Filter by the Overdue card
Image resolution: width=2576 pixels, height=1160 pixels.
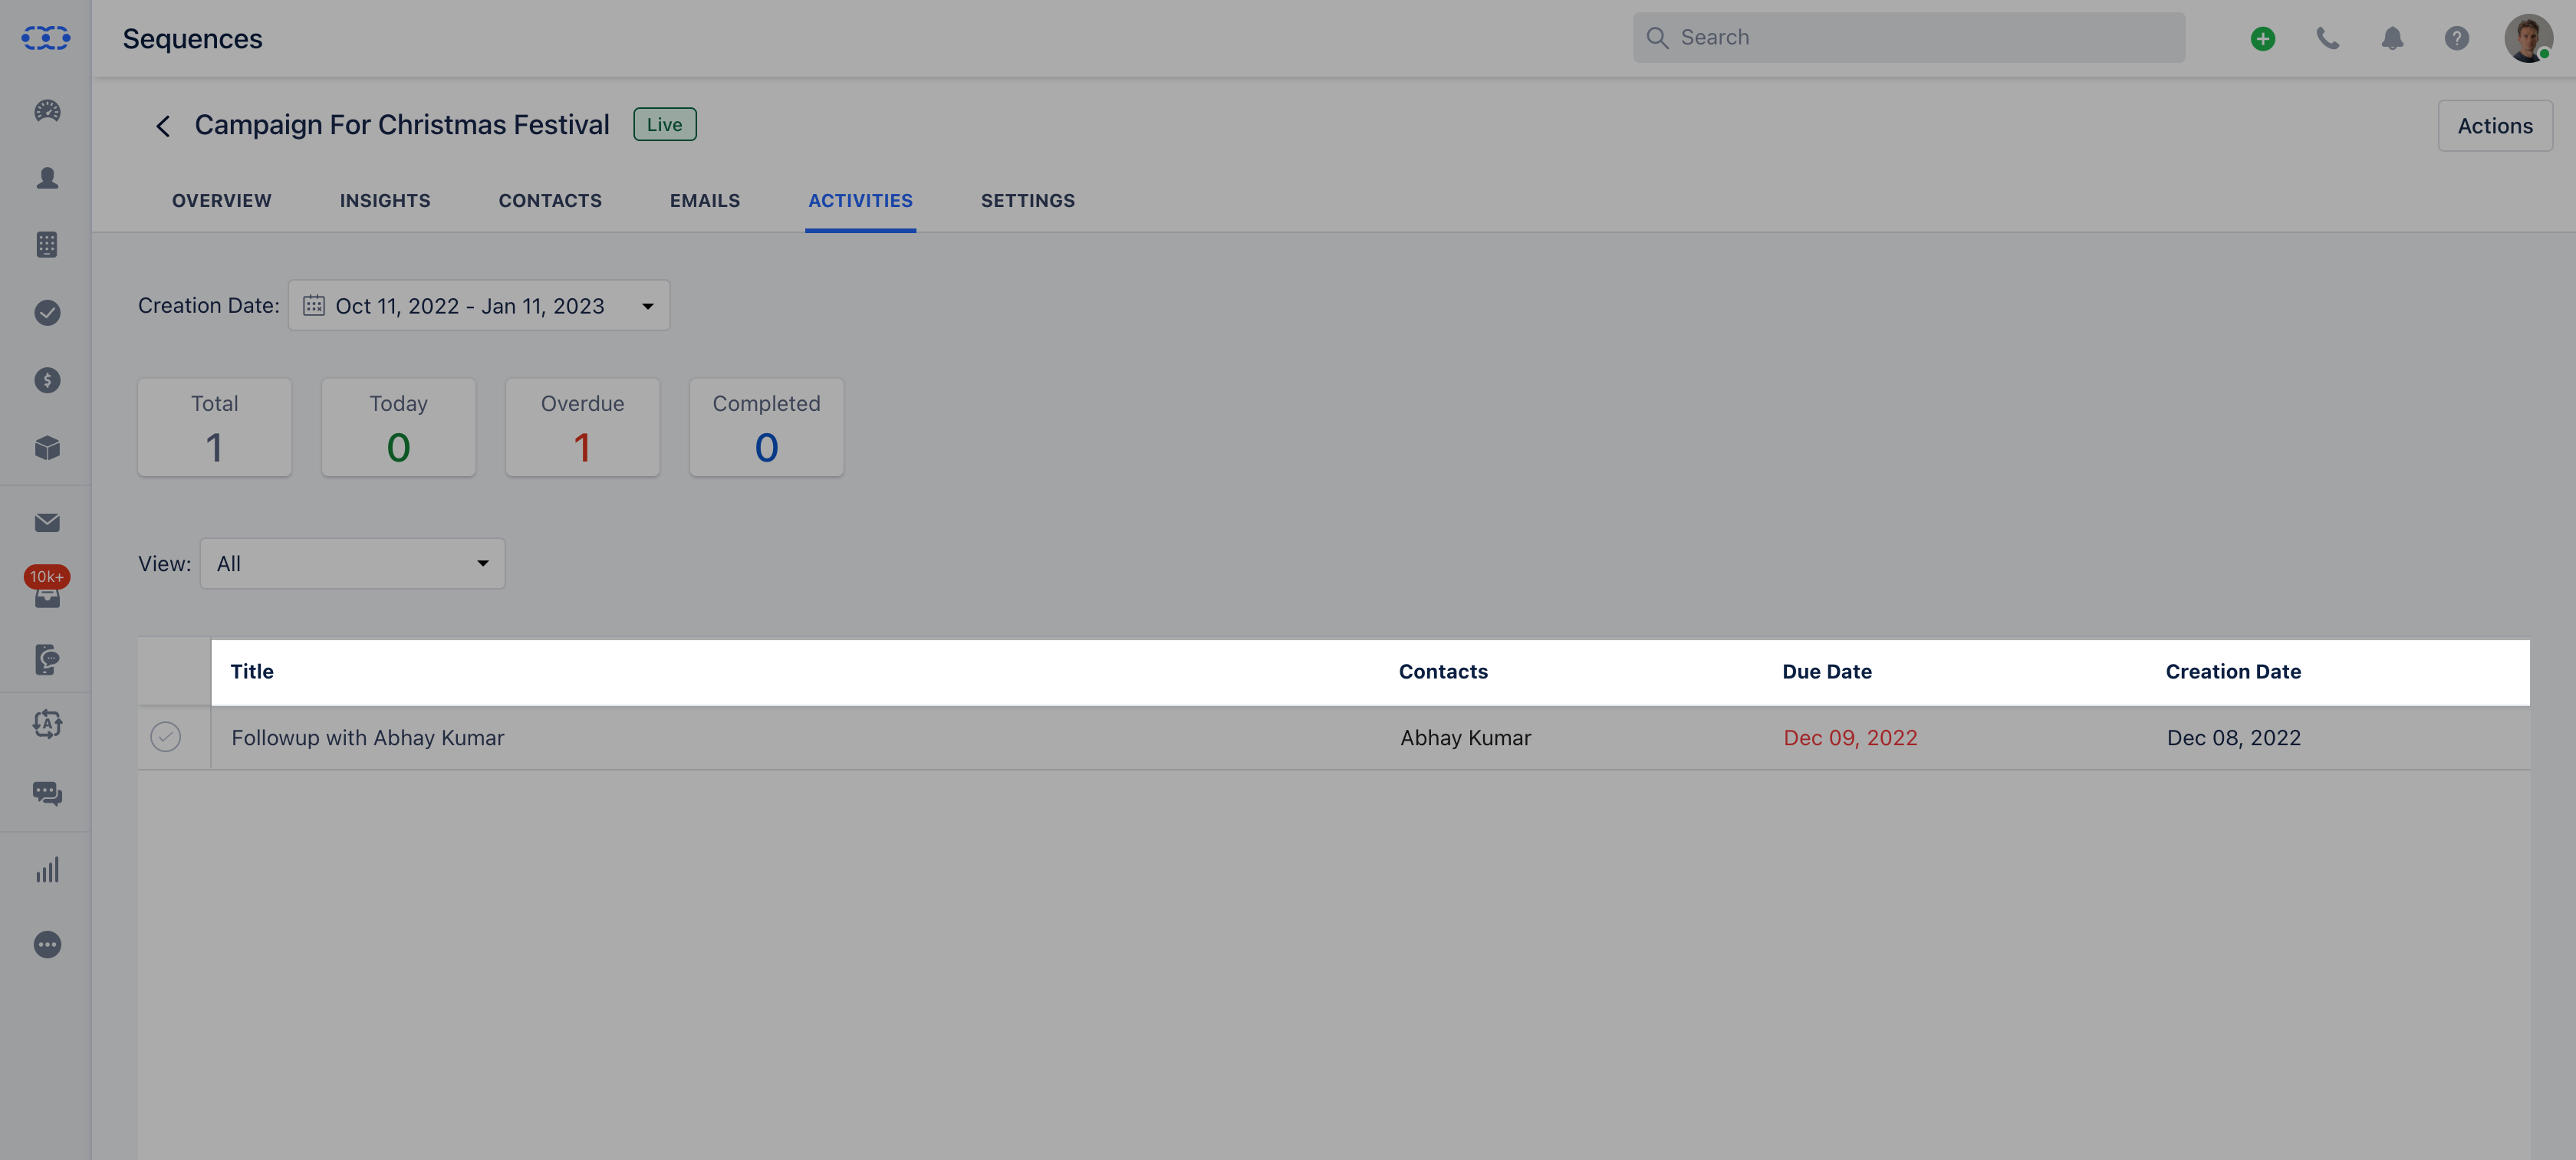[x=583, y=427]
